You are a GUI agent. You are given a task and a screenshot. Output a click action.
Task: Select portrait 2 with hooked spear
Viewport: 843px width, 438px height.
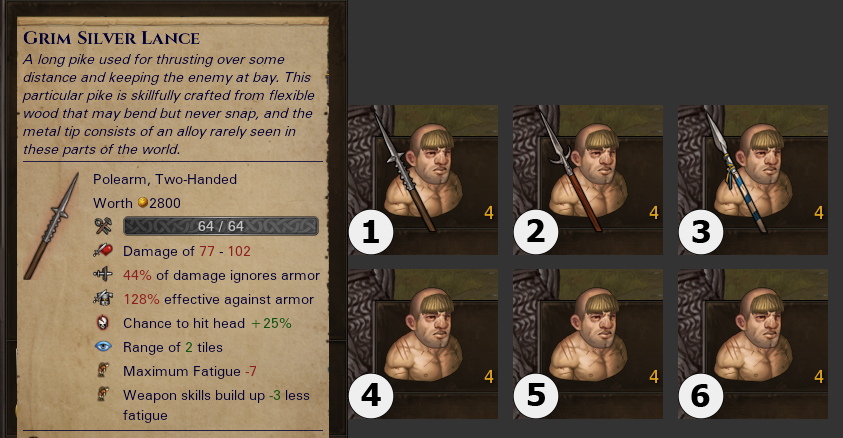[588, 180]
